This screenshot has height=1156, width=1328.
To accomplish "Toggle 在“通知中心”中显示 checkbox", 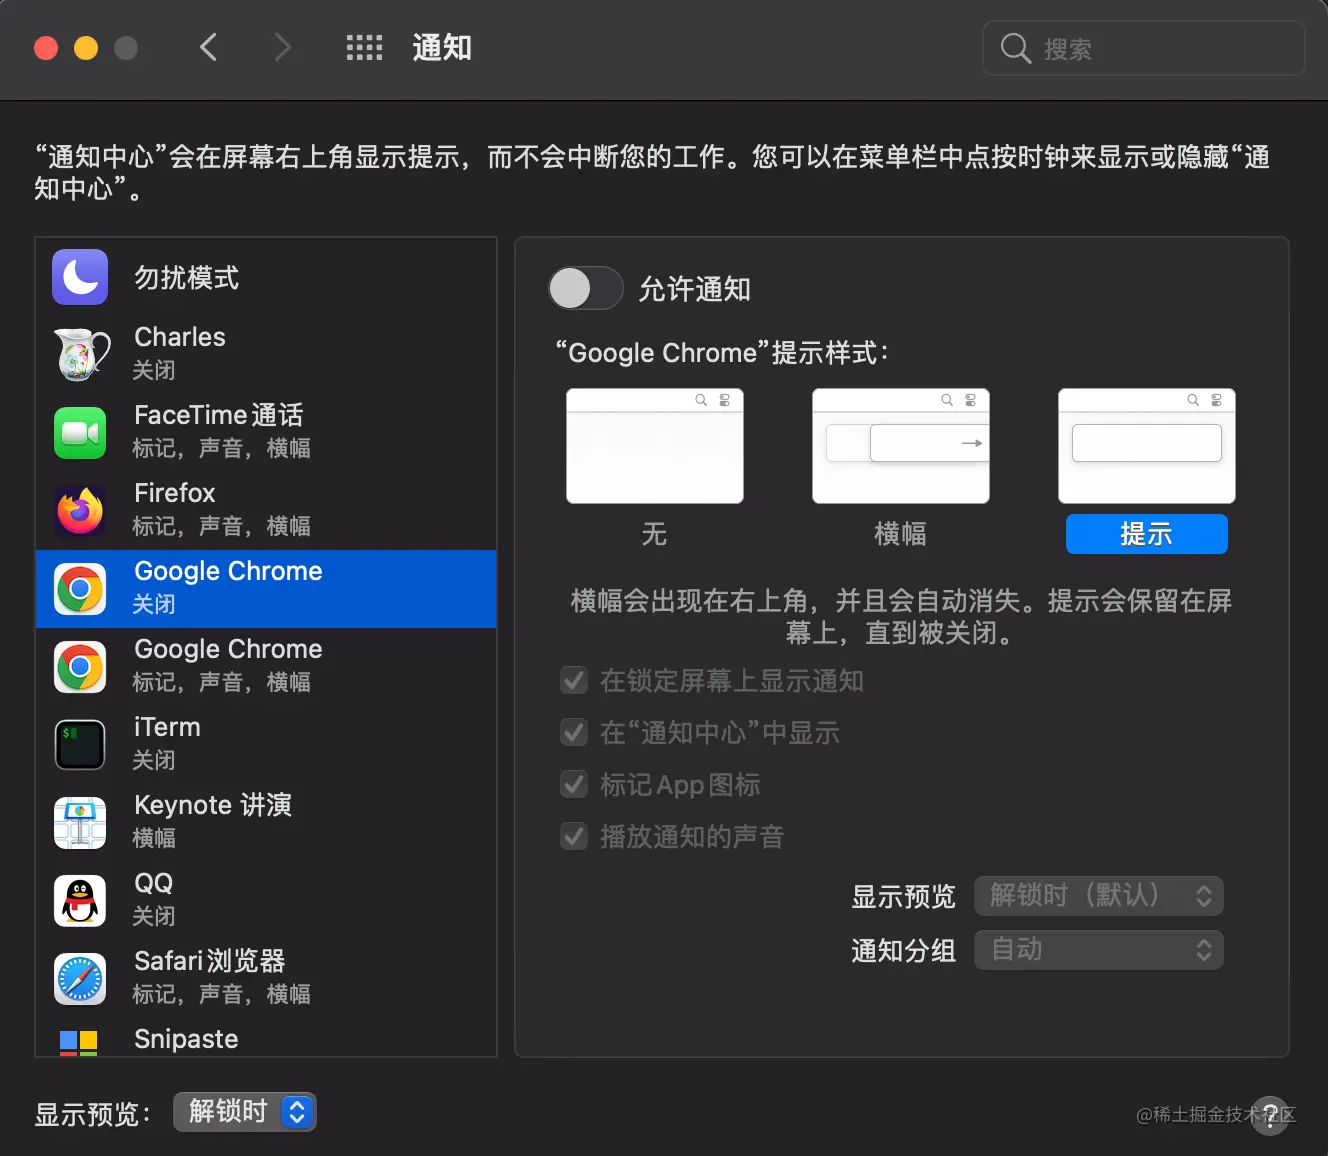I will coord(574,733).
